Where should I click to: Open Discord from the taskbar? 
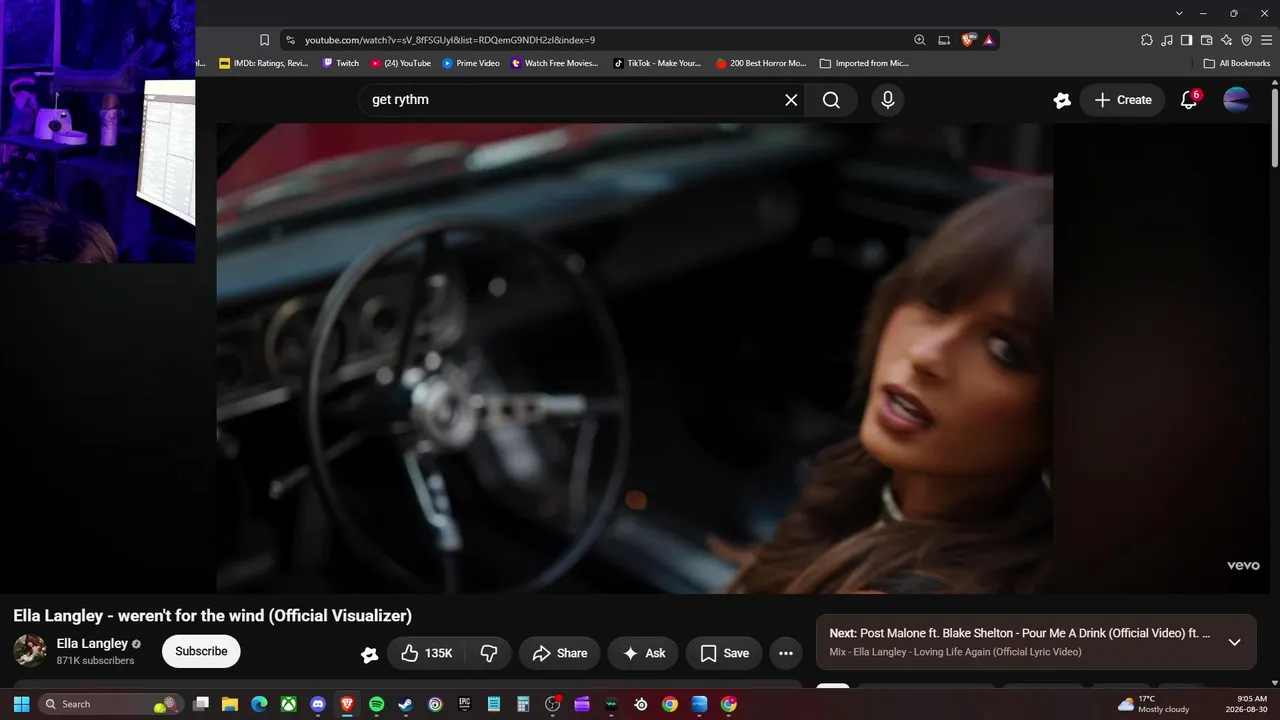tap(318, 704)
